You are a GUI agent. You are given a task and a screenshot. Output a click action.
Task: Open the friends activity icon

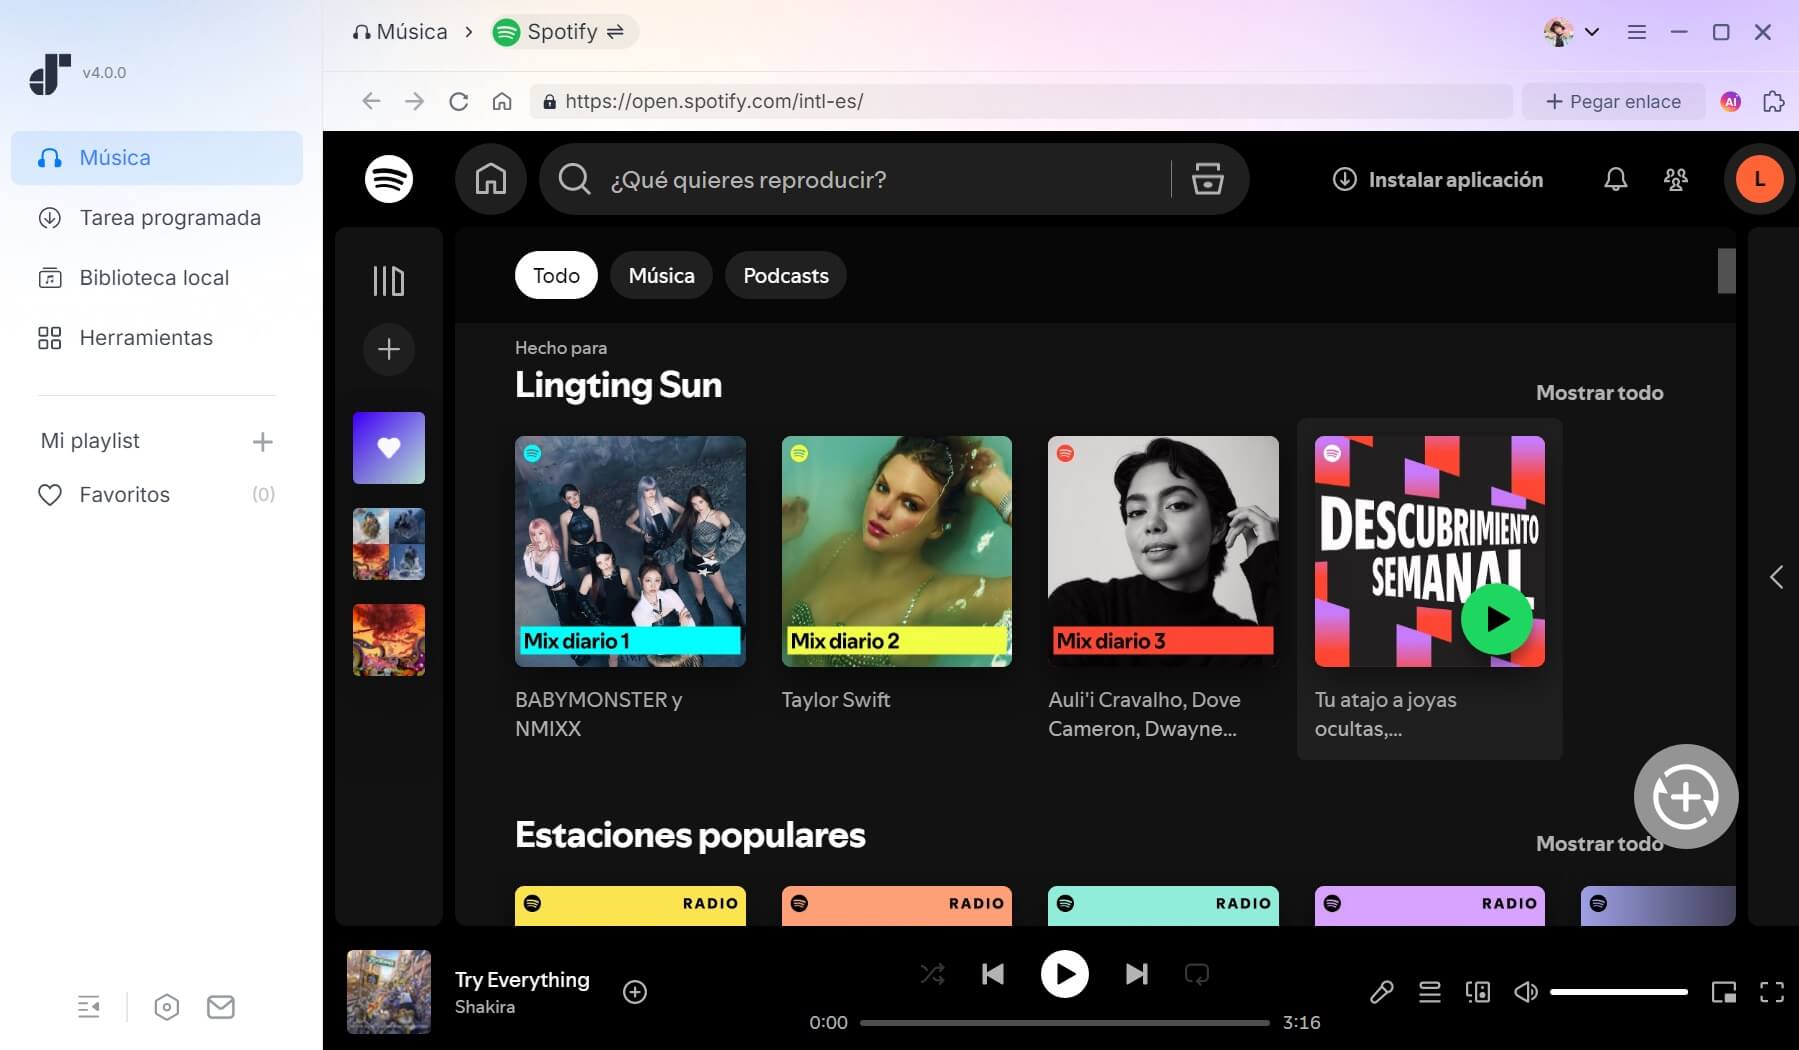pos(1675,180)
